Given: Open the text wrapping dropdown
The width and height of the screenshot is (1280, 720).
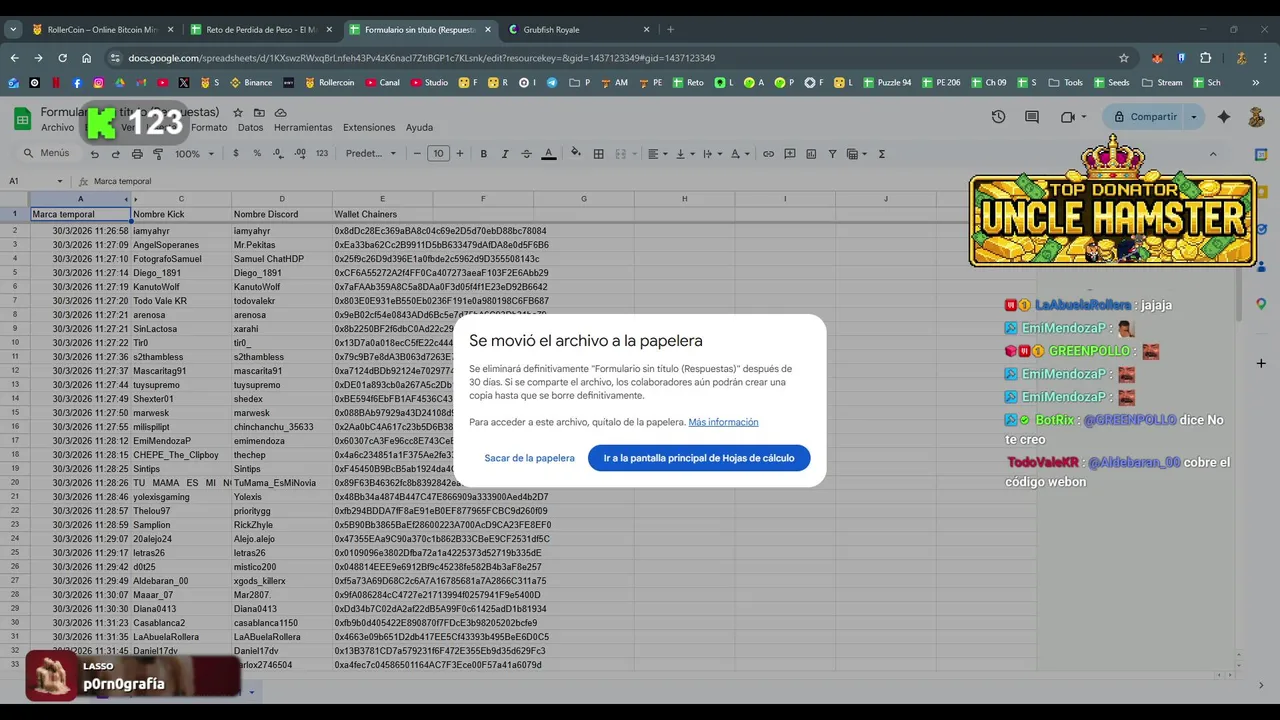Looking at the screenshot, I should [x=712, y=154].
